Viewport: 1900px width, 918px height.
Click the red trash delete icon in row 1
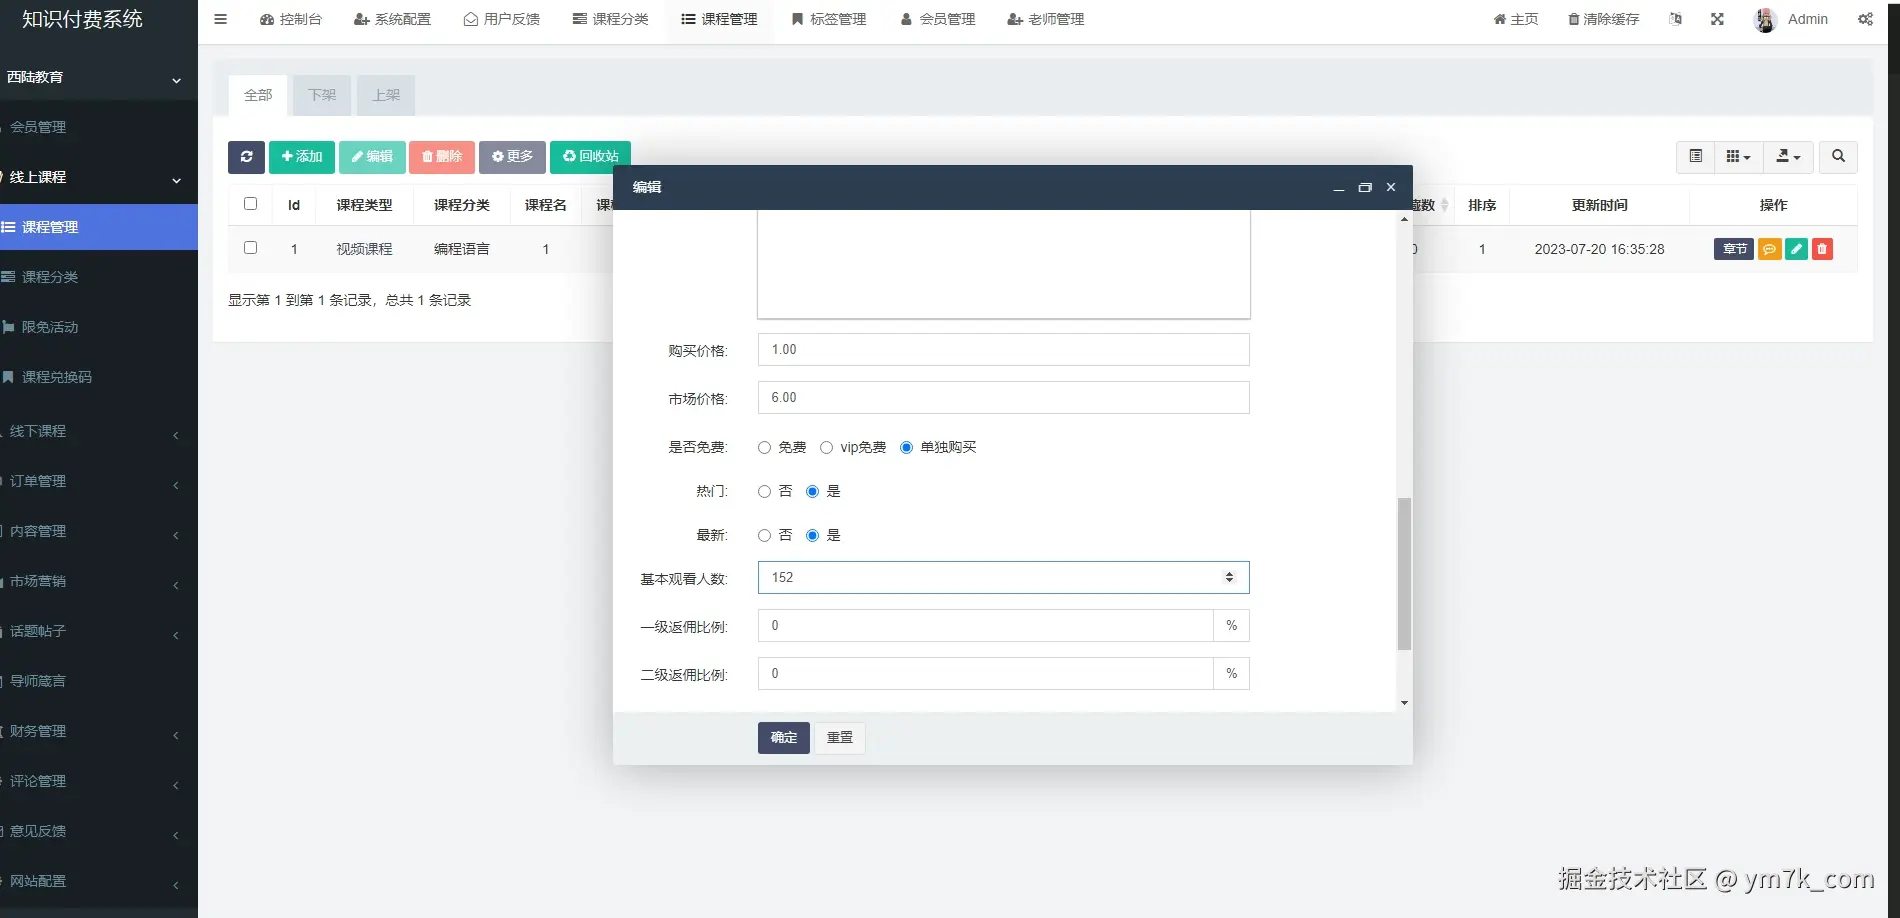pos(1822,249)
